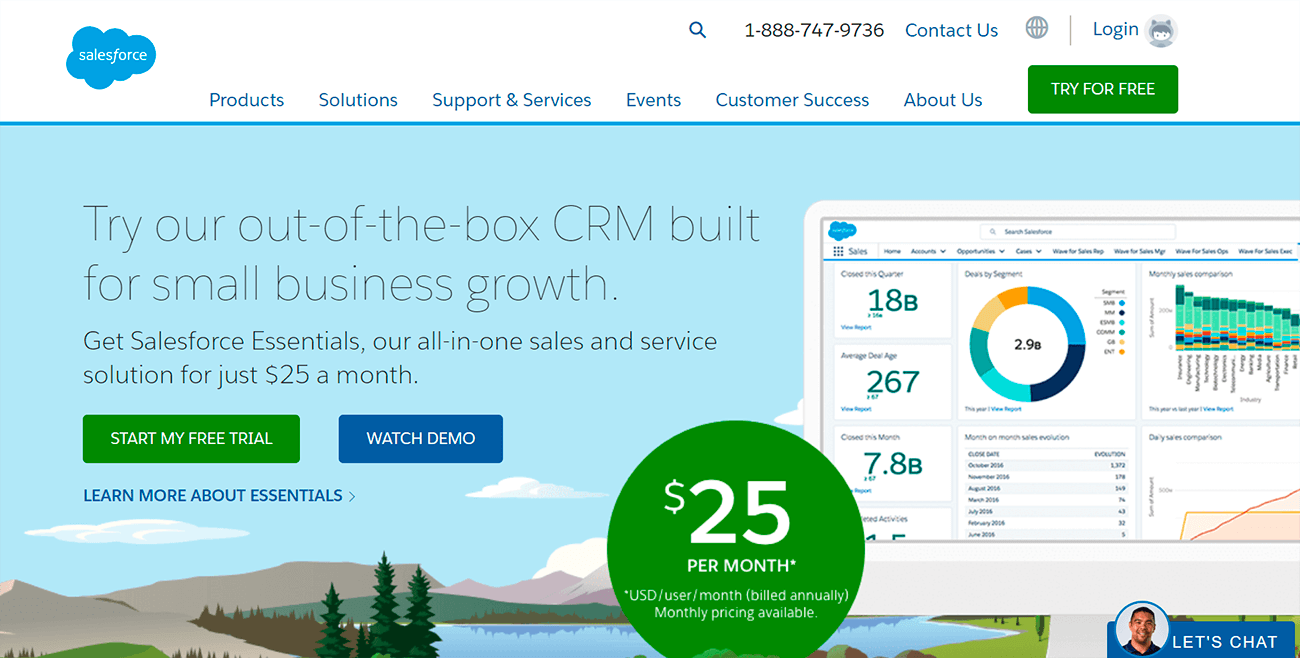Open the globe language selector
The image size is (1300, 658).
(x=1037, y=28)
